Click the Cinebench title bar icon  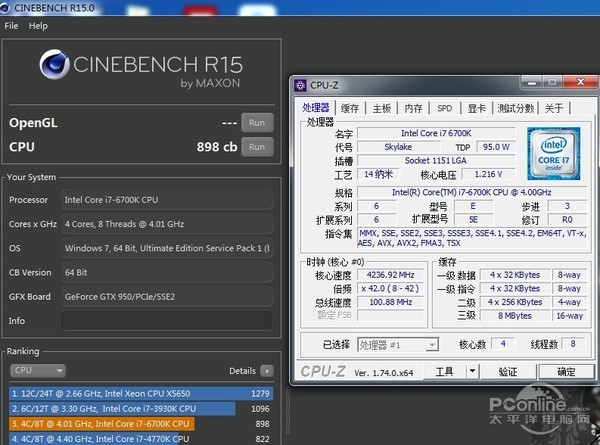[x=5, y=8]
